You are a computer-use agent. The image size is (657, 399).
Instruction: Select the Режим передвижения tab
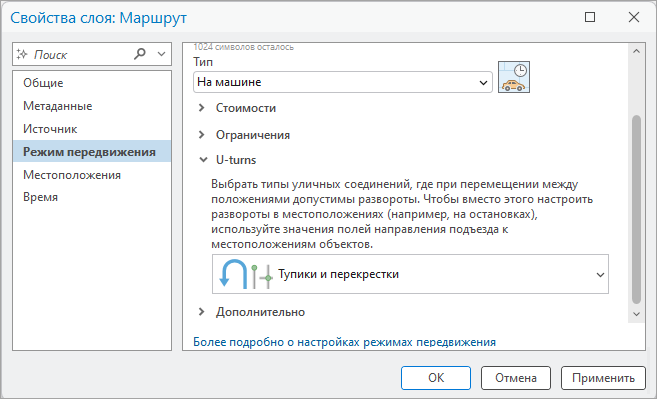tap(92, 151)
